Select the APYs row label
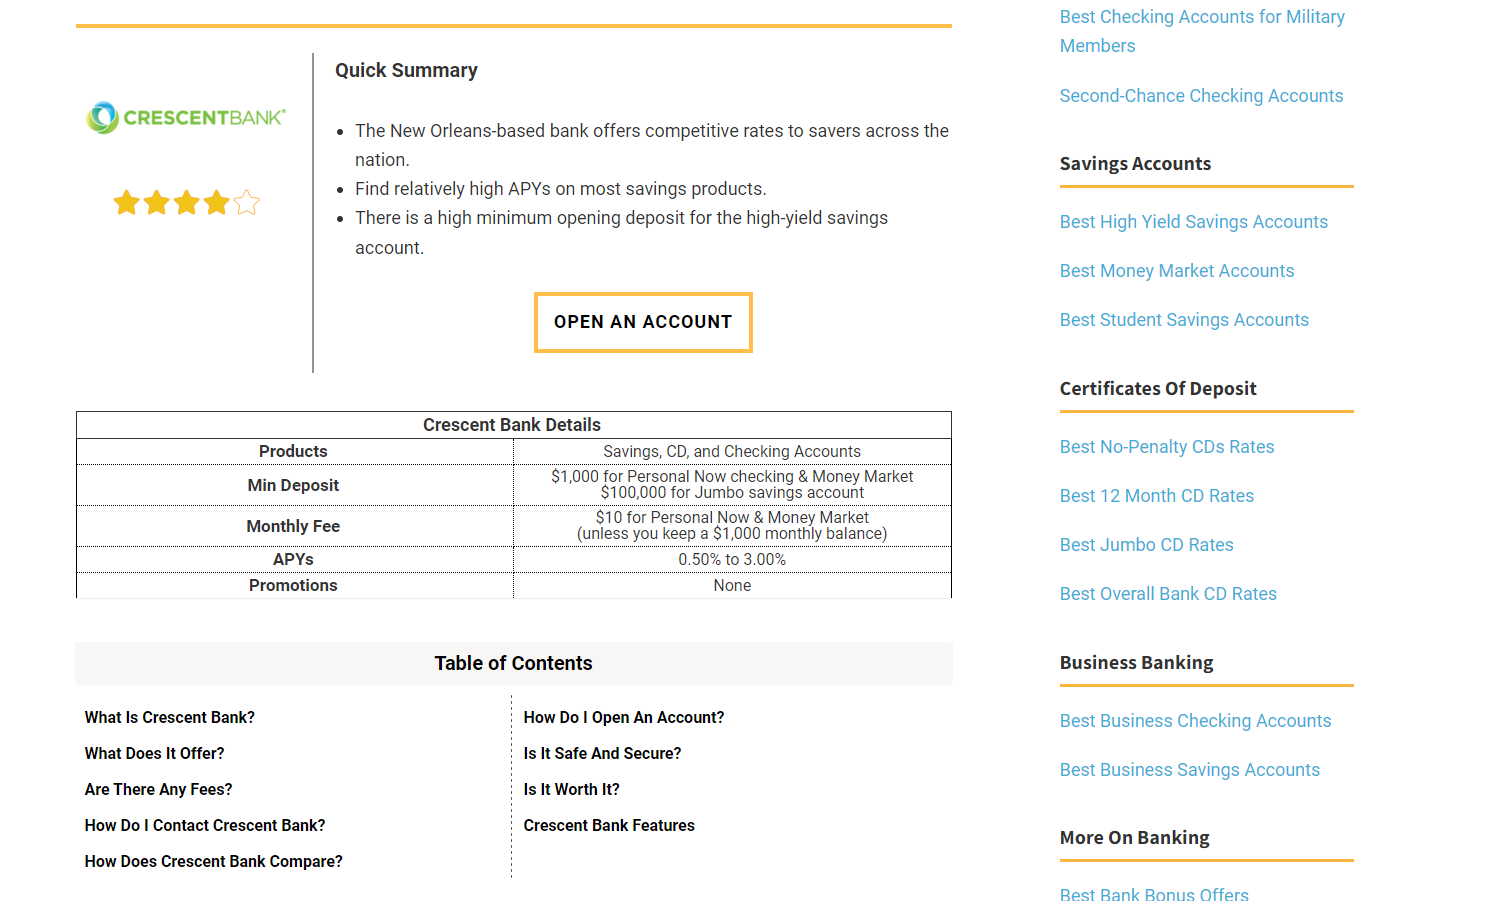Viewport: 1497px width, 901px height. (293, 559)
